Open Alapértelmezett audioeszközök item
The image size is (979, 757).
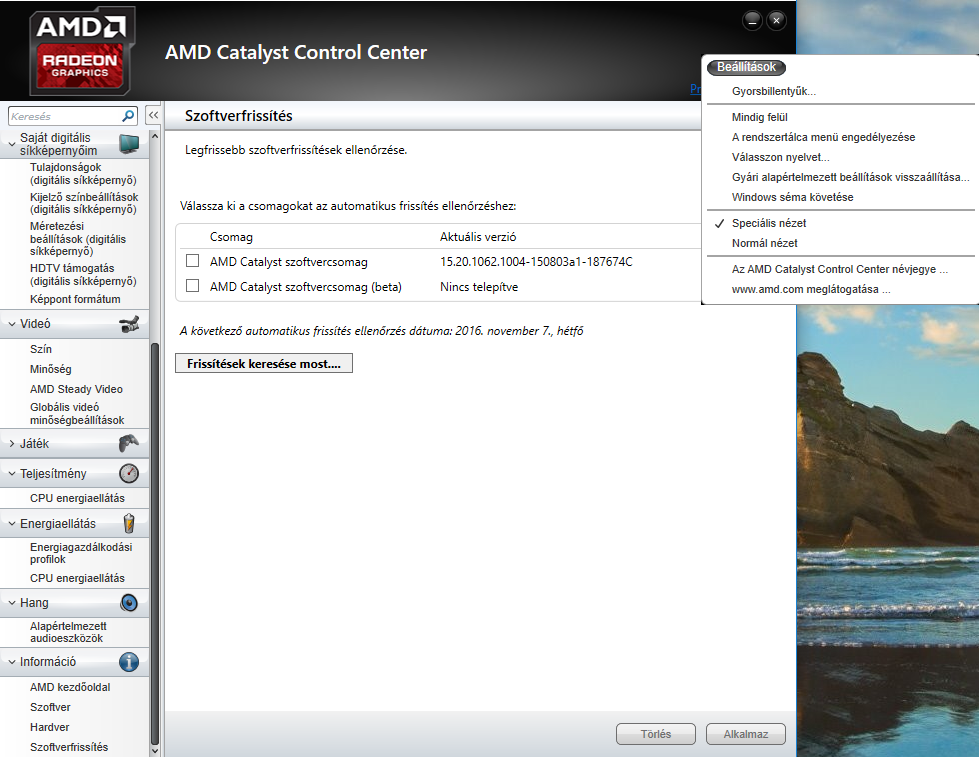coord(68,632)
